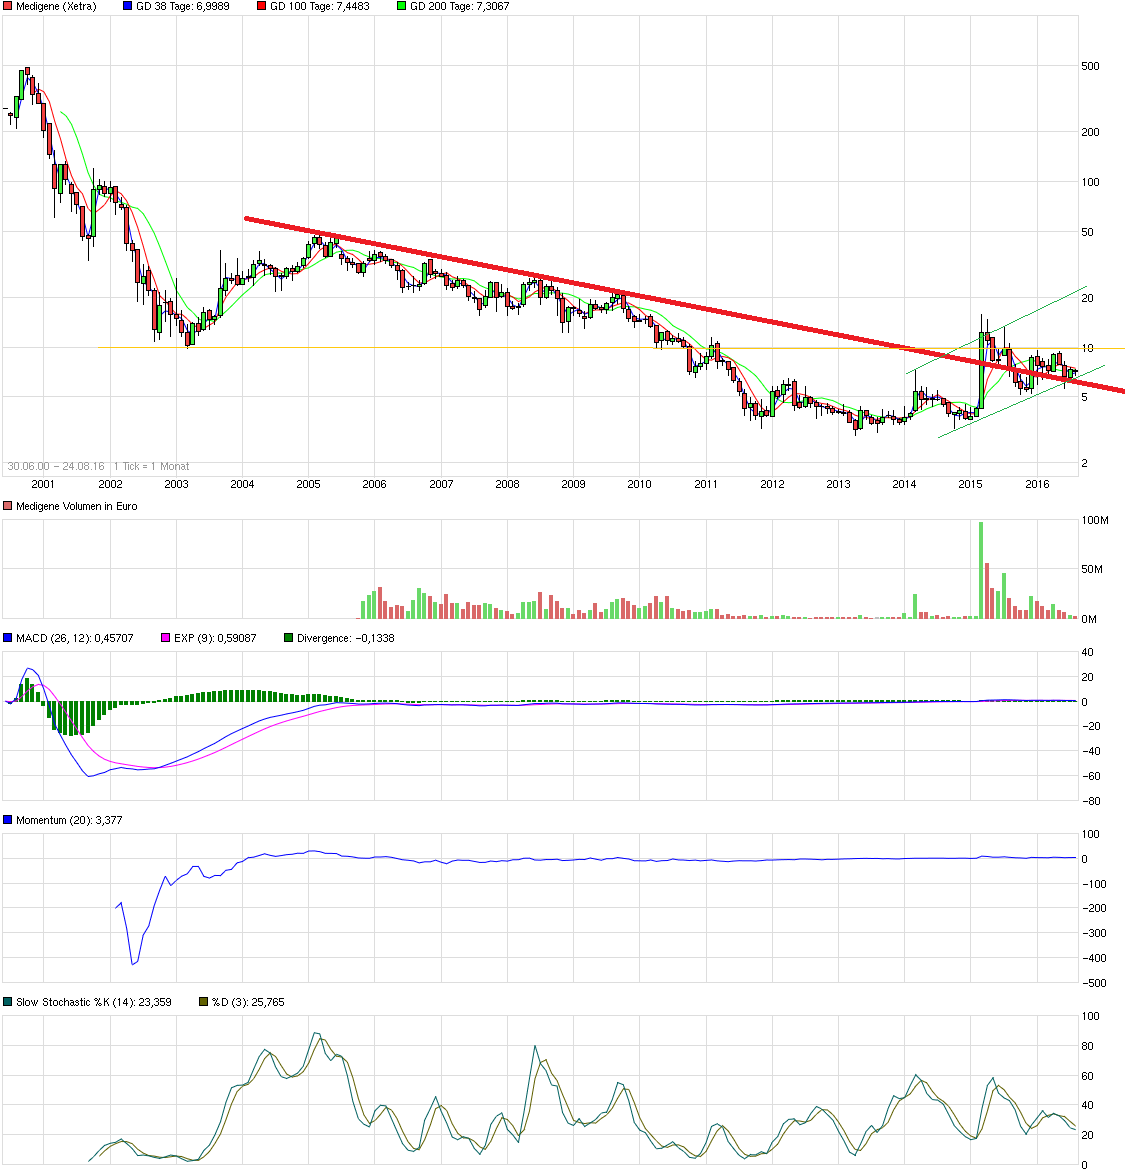
Task: Select the Medigene Volumen in Euro legend square
Action: (x=8, y=507)
